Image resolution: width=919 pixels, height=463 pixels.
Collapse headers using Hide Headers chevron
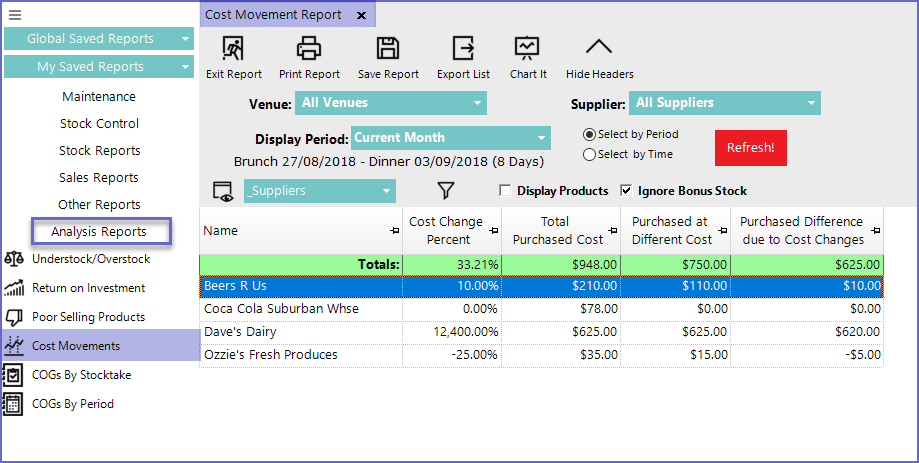[x=598, y=48]
